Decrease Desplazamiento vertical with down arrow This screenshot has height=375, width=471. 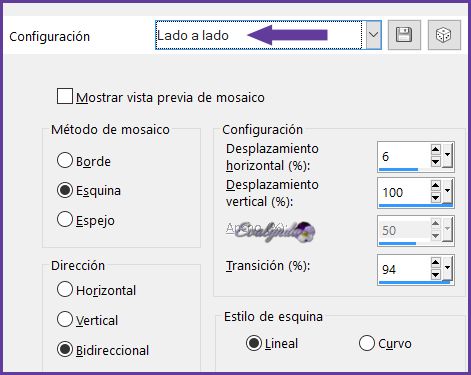[436, 198]
